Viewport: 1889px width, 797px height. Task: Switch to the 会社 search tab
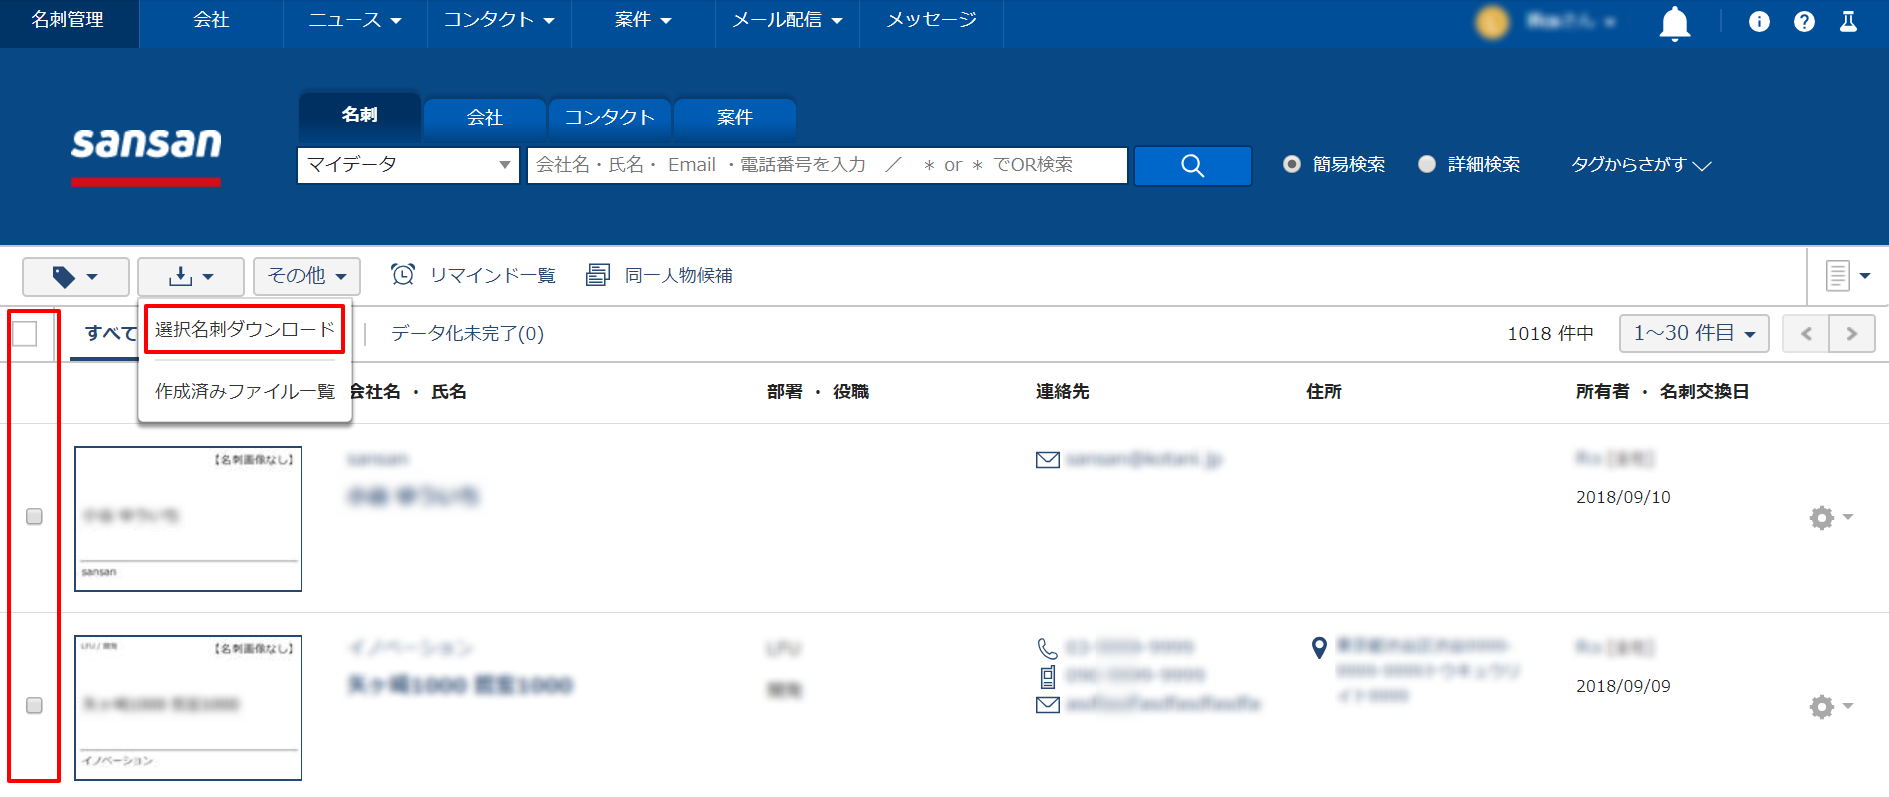click(485, 118)
